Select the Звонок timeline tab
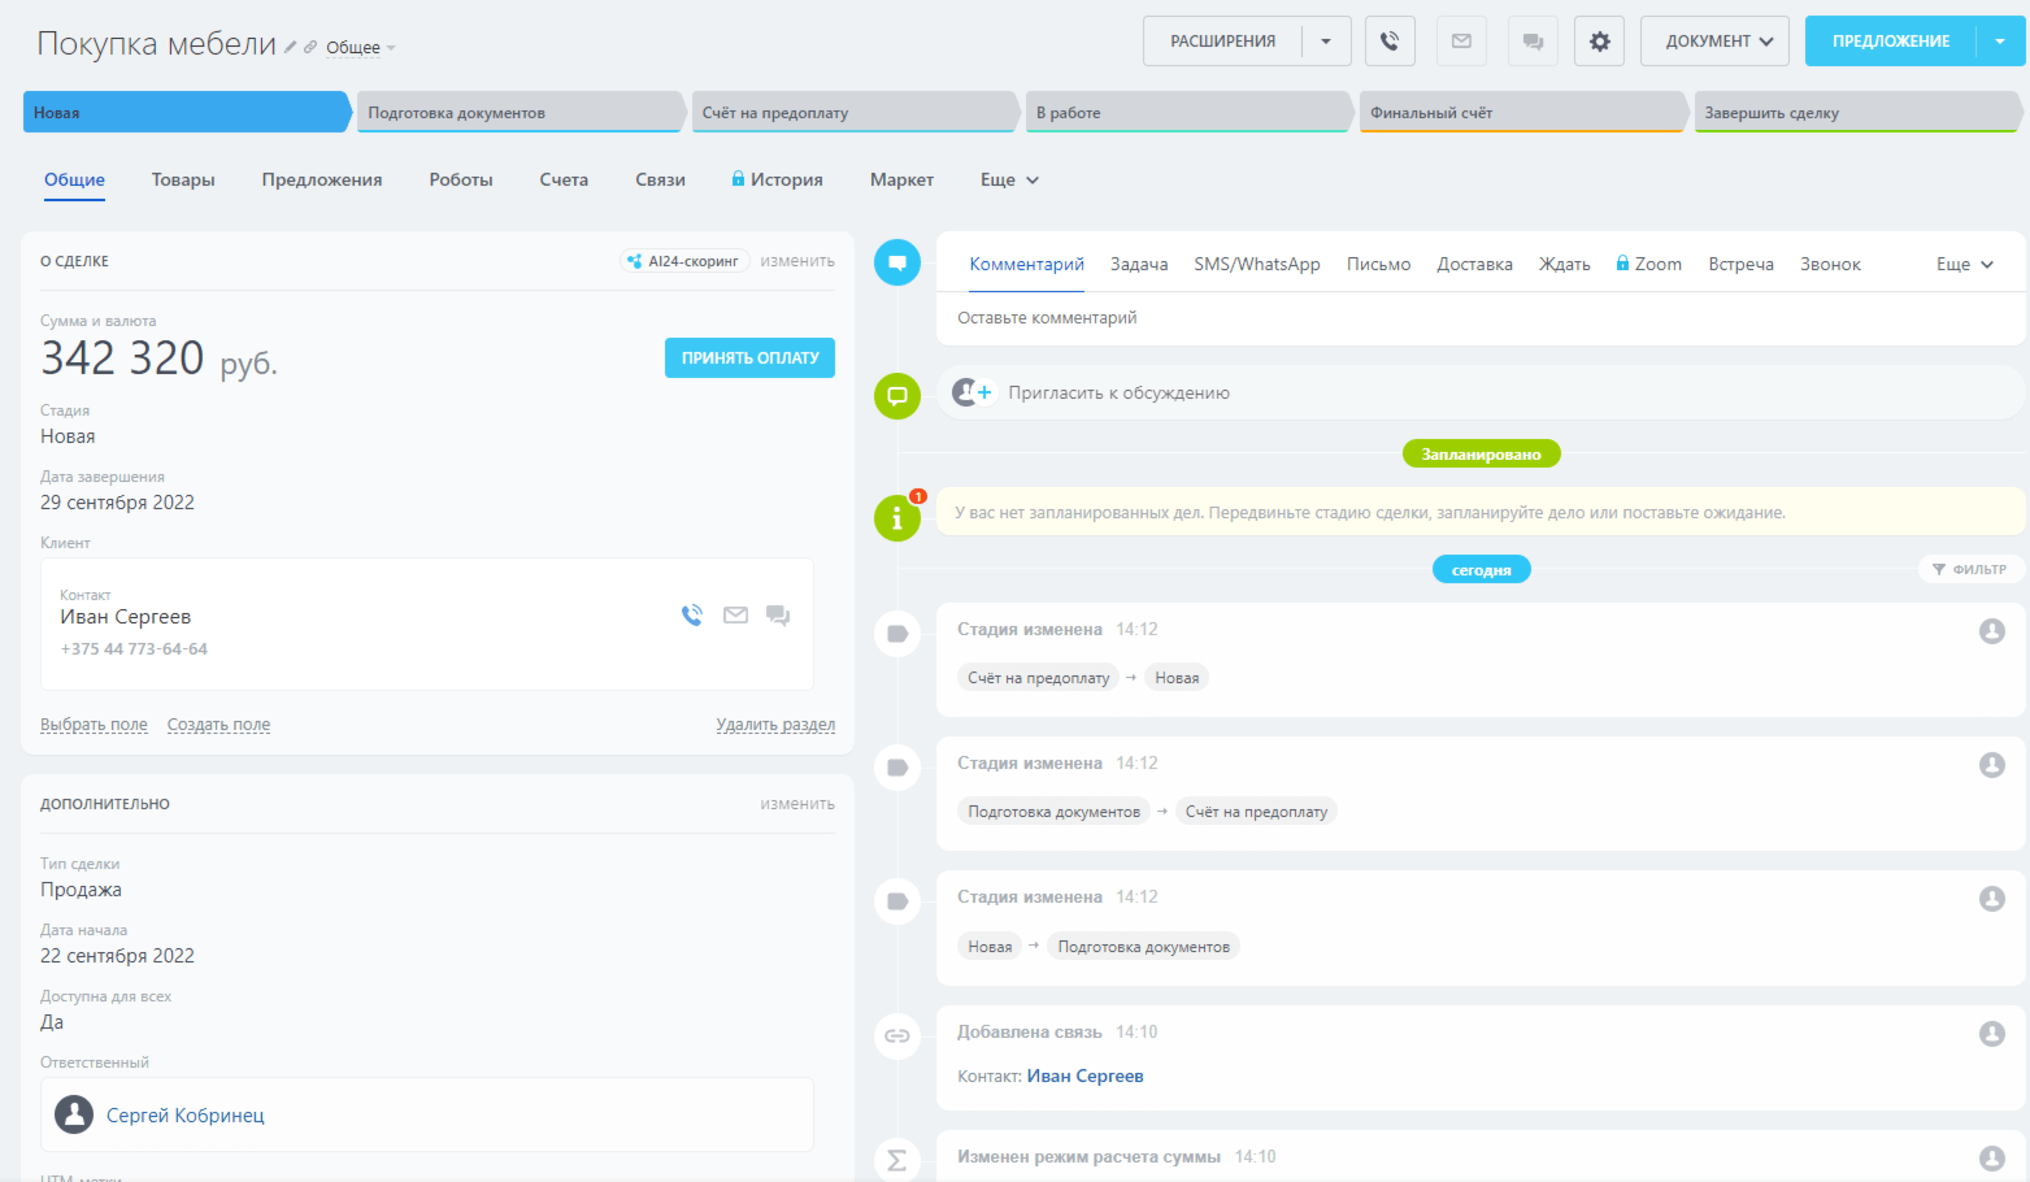 [x=1830, y=264]
